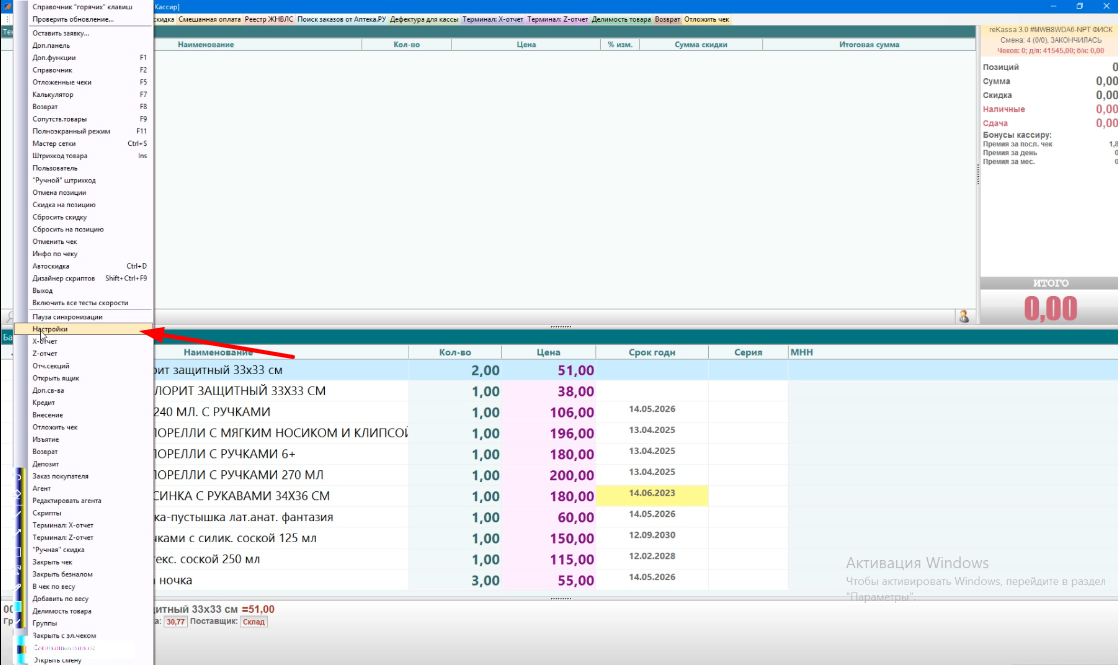Select X-отчет menu entry

click(45, 341)
